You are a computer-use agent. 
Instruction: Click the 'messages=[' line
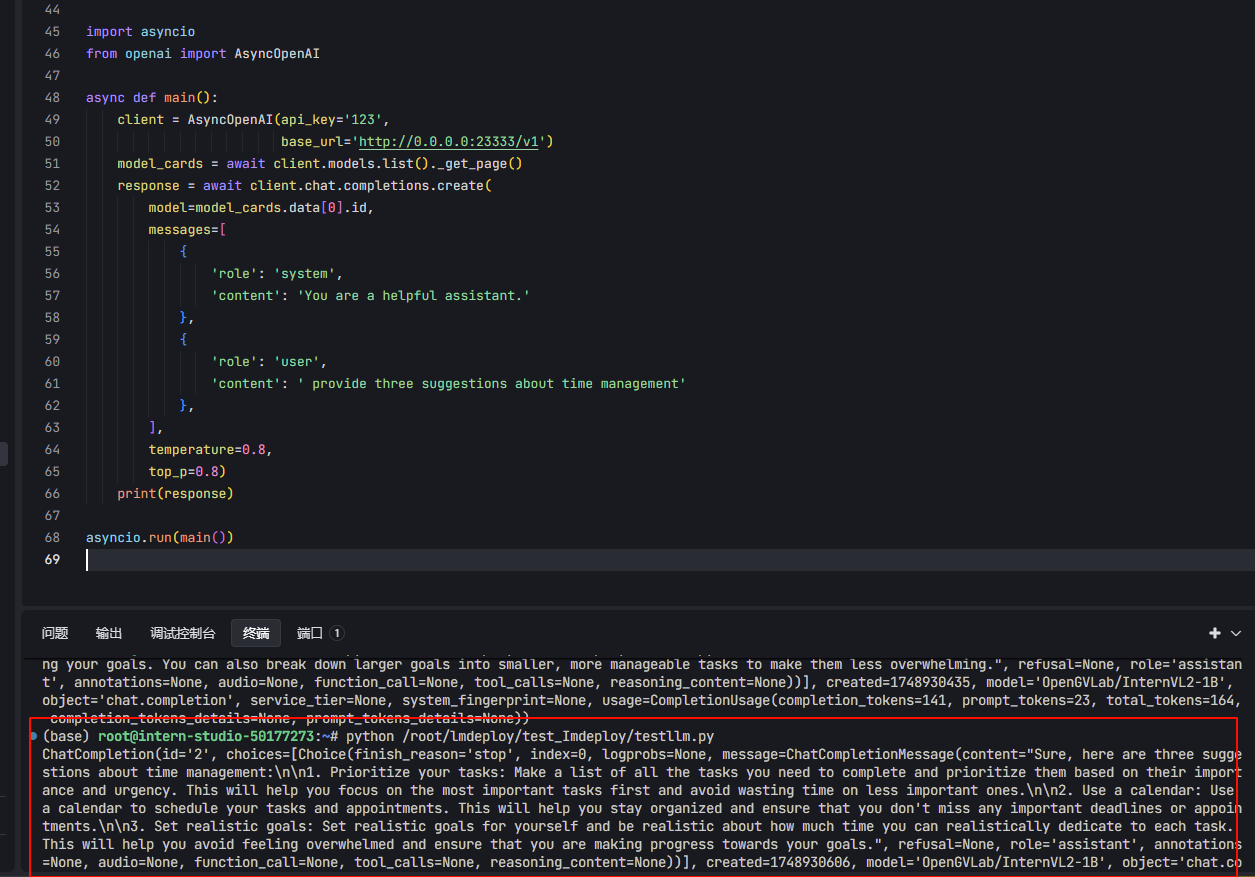click(187, 230)
